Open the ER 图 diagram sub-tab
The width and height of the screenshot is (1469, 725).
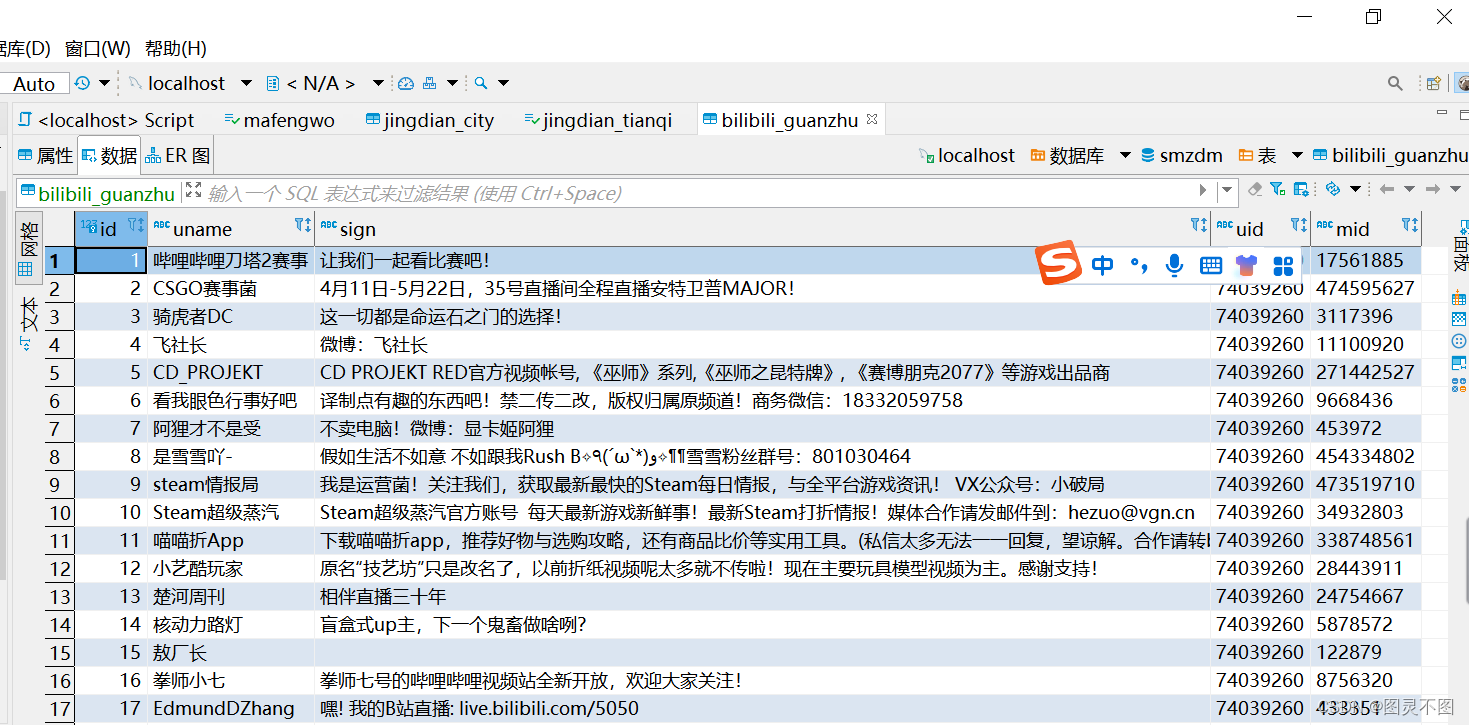(x=178, y=156)
